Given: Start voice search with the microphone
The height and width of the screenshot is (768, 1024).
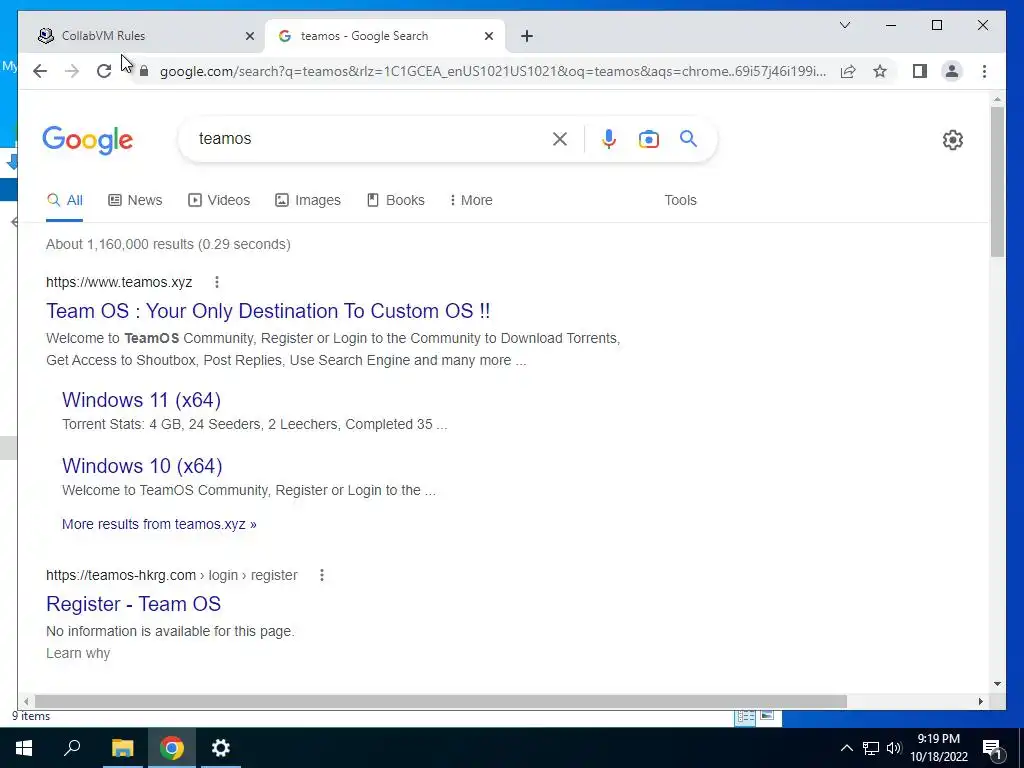Looking at the screenshot, I should coord(609,139).
